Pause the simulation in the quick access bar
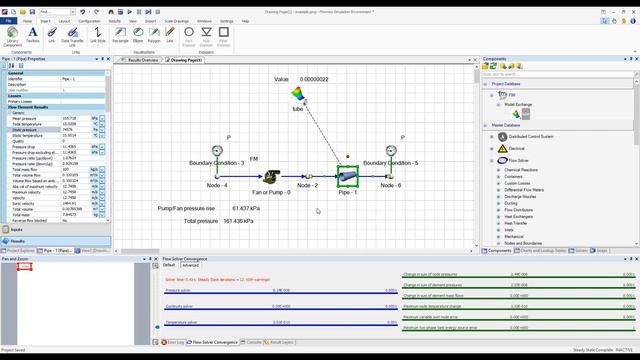The image size is (640, 360). click(x=139, y=12)
